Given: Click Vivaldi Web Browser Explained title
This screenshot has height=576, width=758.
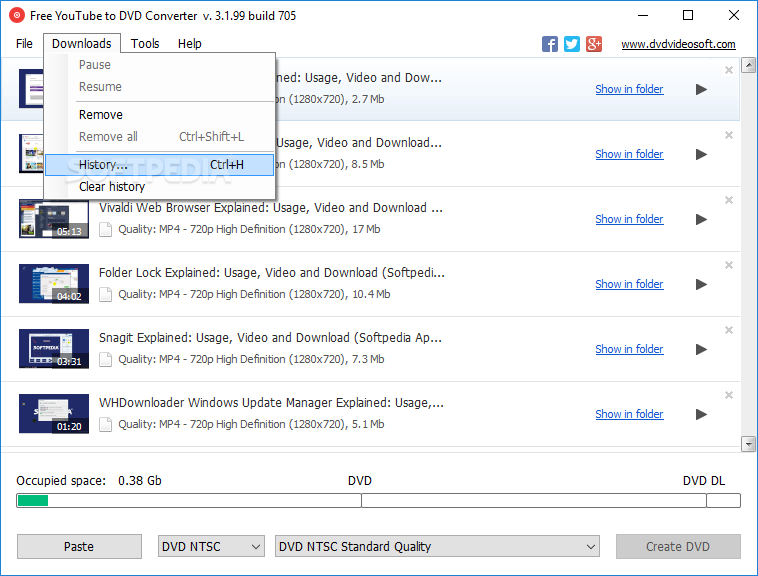Looking at the screenshot, I should click(271, 208).
